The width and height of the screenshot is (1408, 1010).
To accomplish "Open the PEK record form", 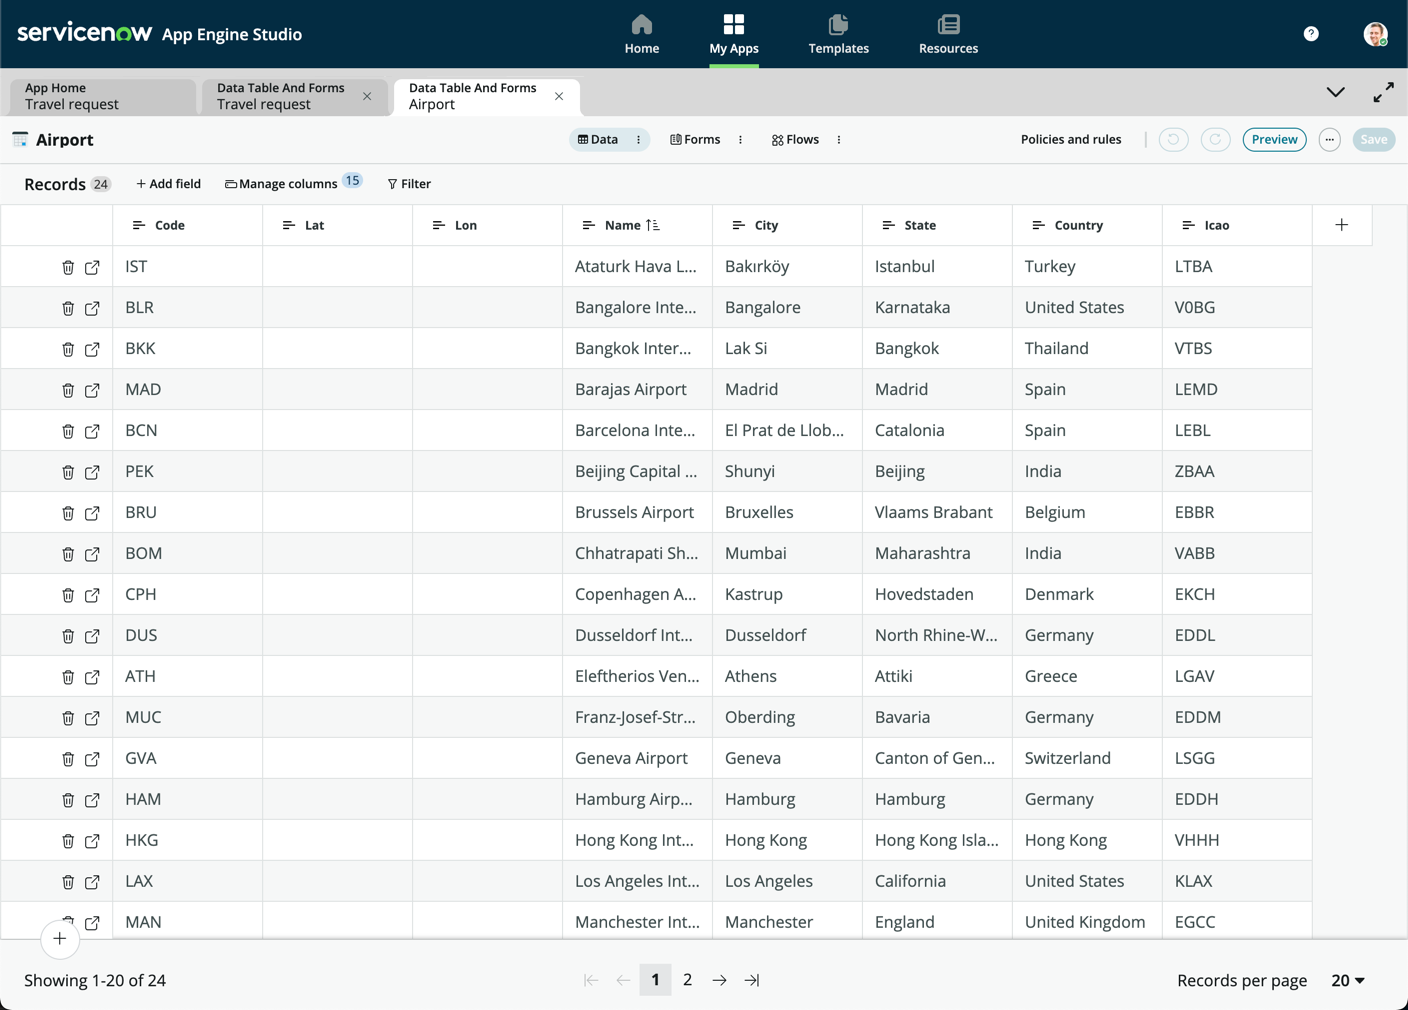I will 92,472.
